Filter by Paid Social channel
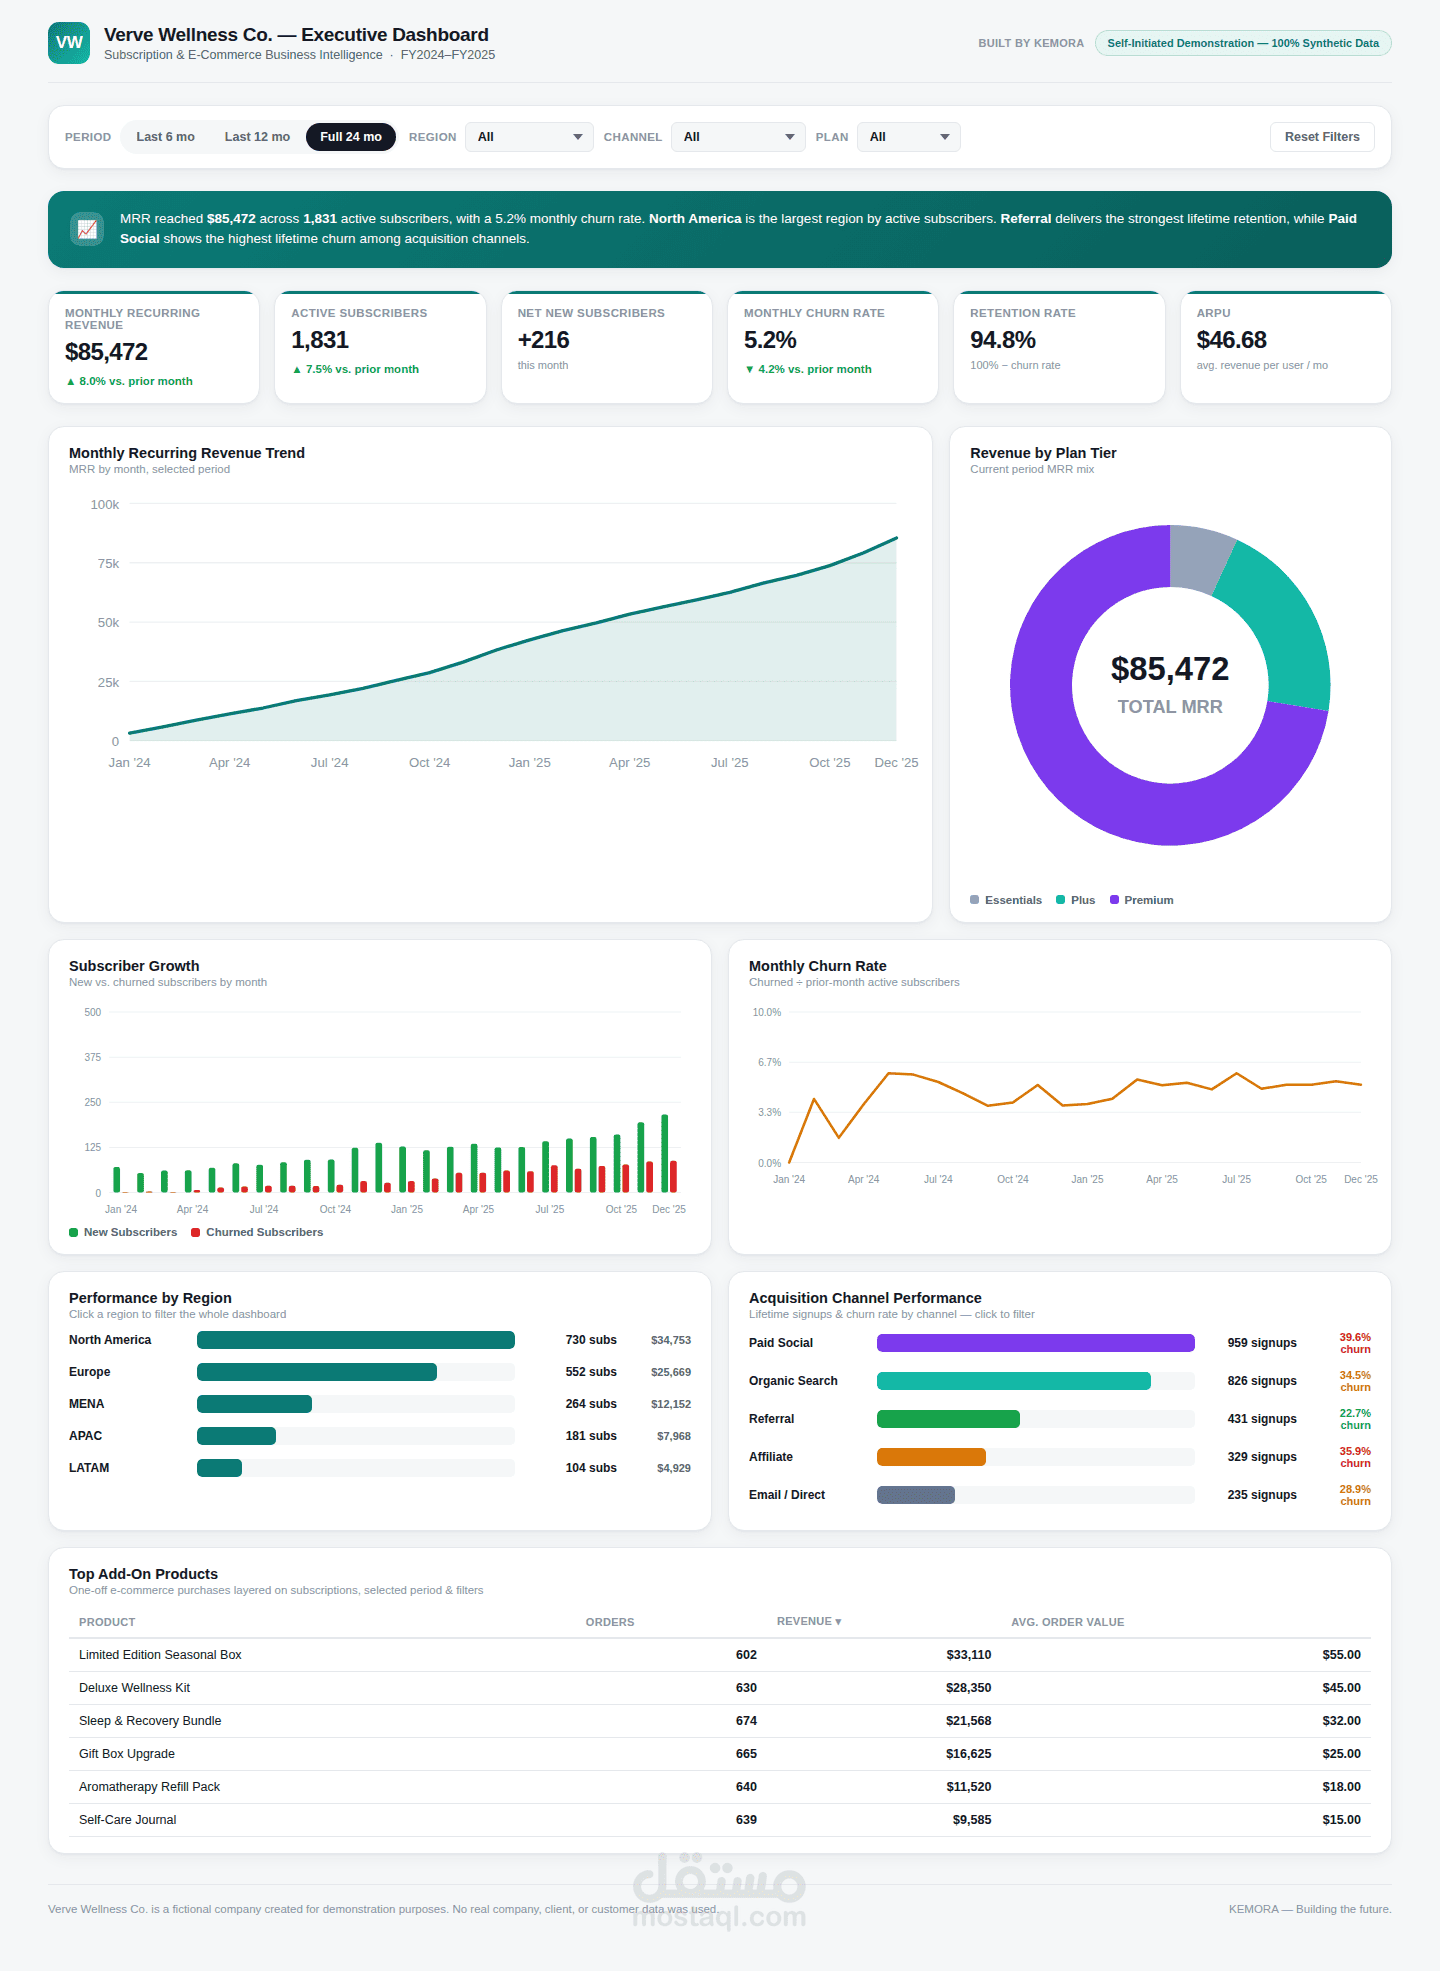Image resolution: width=1440 pixels, height=1971 pixels. pyautogui.click(x=1060, y=1343)
